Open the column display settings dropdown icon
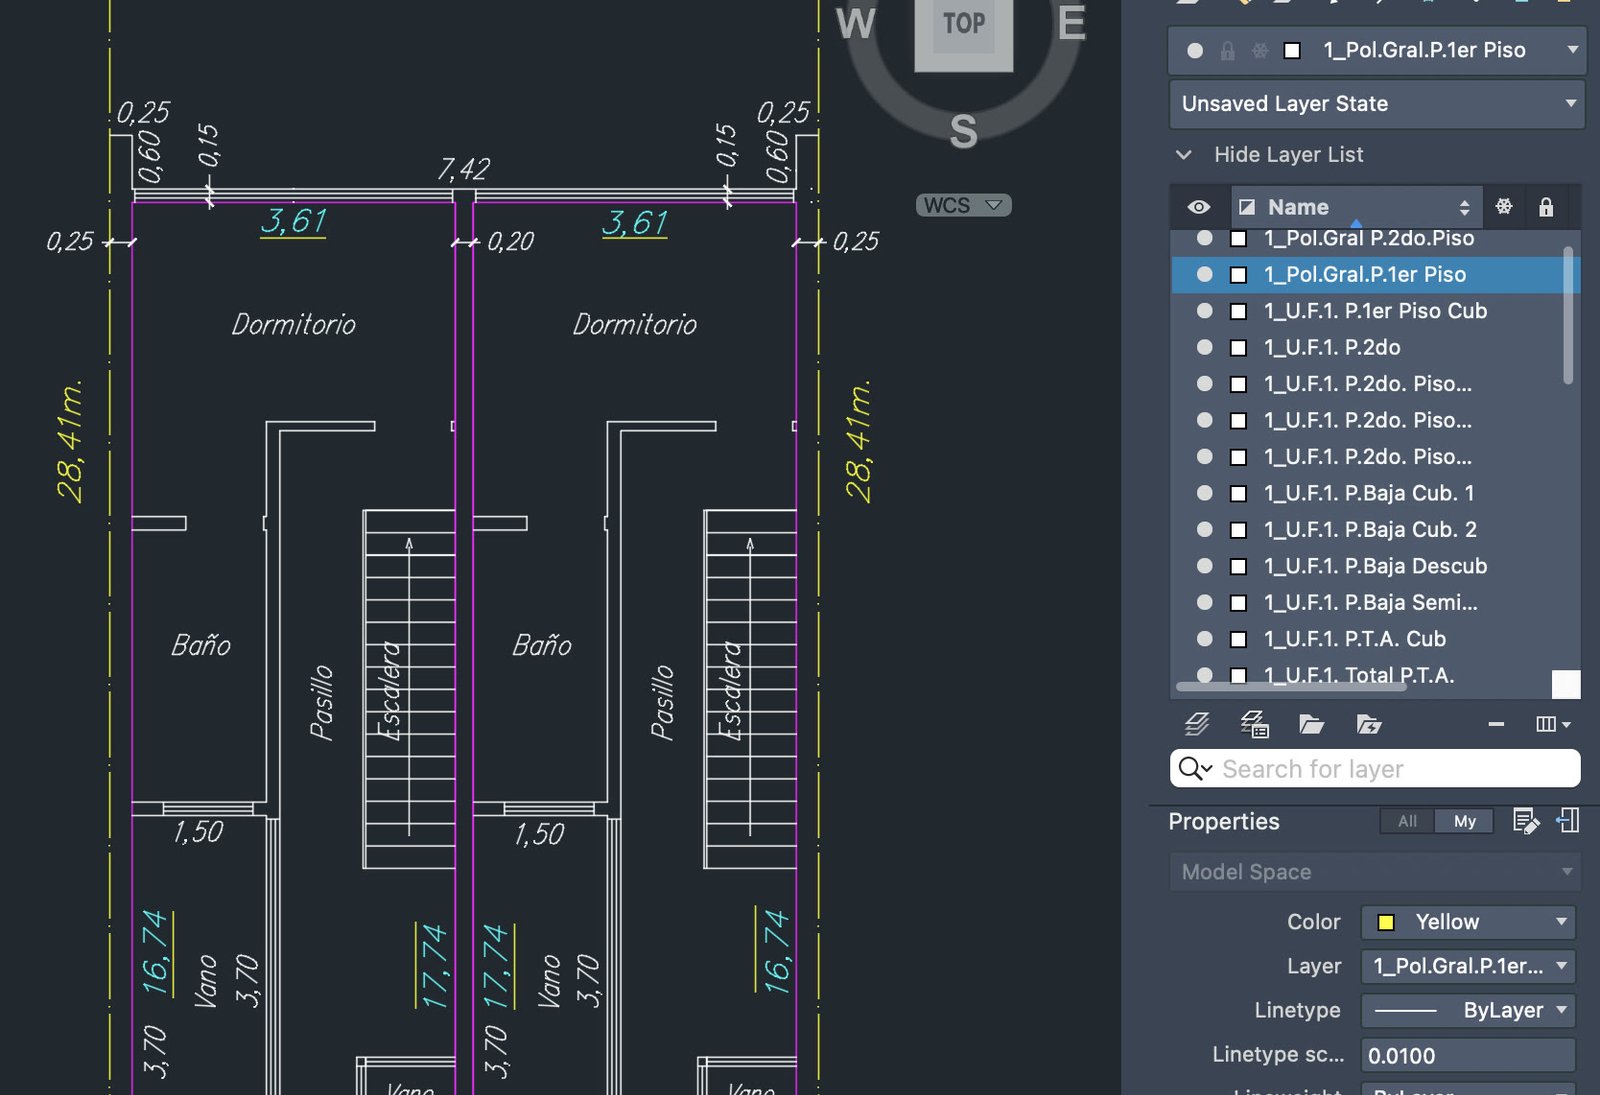 [1553, 724]
